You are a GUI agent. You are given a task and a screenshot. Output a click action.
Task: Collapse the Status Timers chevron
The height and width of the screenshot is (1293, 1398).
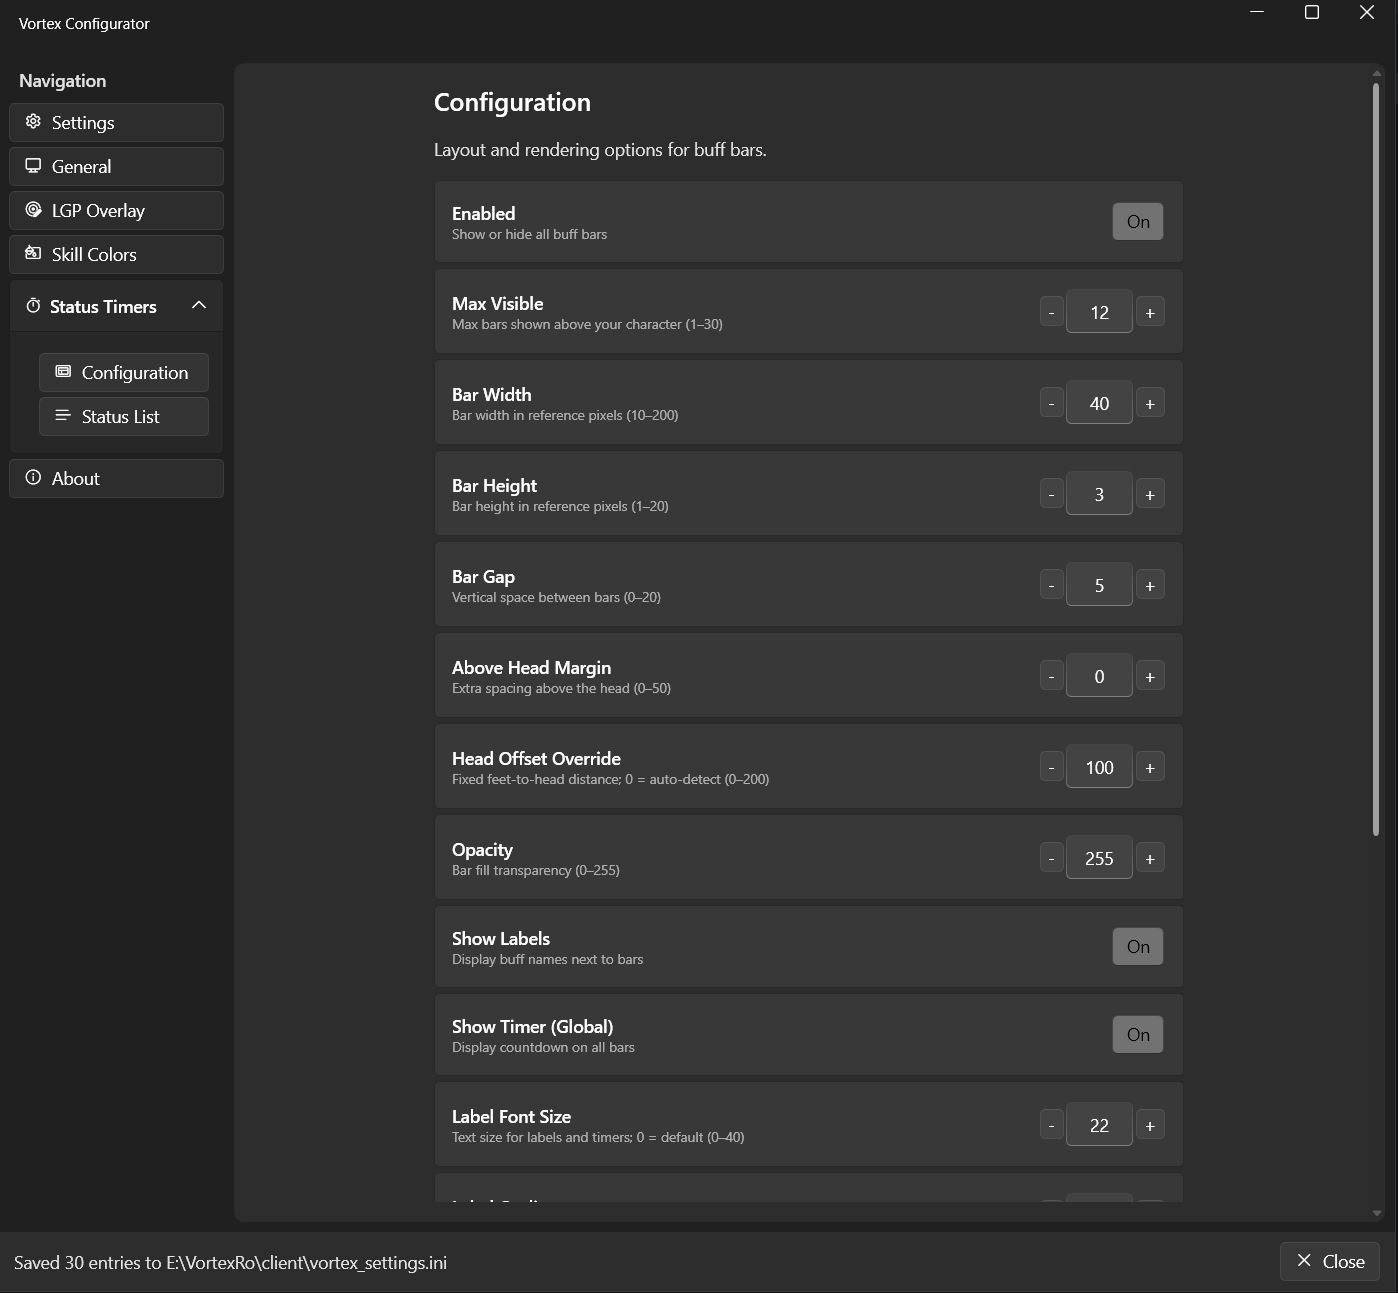coord(199,306)
